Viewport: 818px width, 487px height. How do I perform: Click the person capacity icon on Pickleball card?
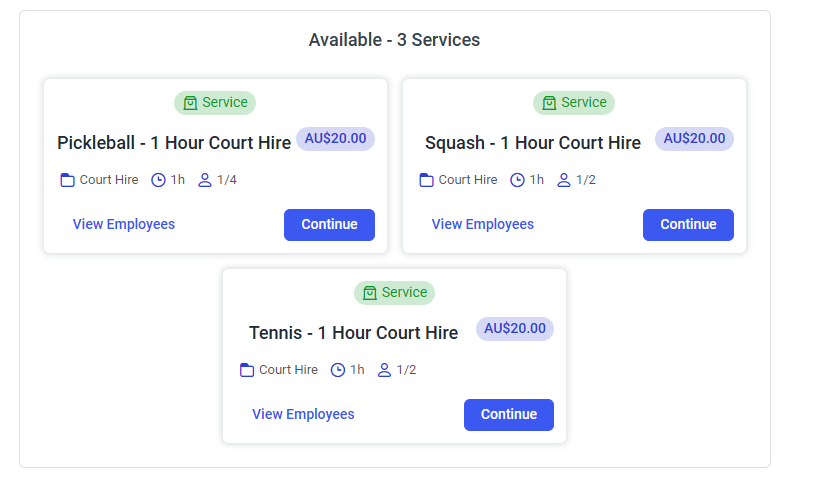(205, 180)
